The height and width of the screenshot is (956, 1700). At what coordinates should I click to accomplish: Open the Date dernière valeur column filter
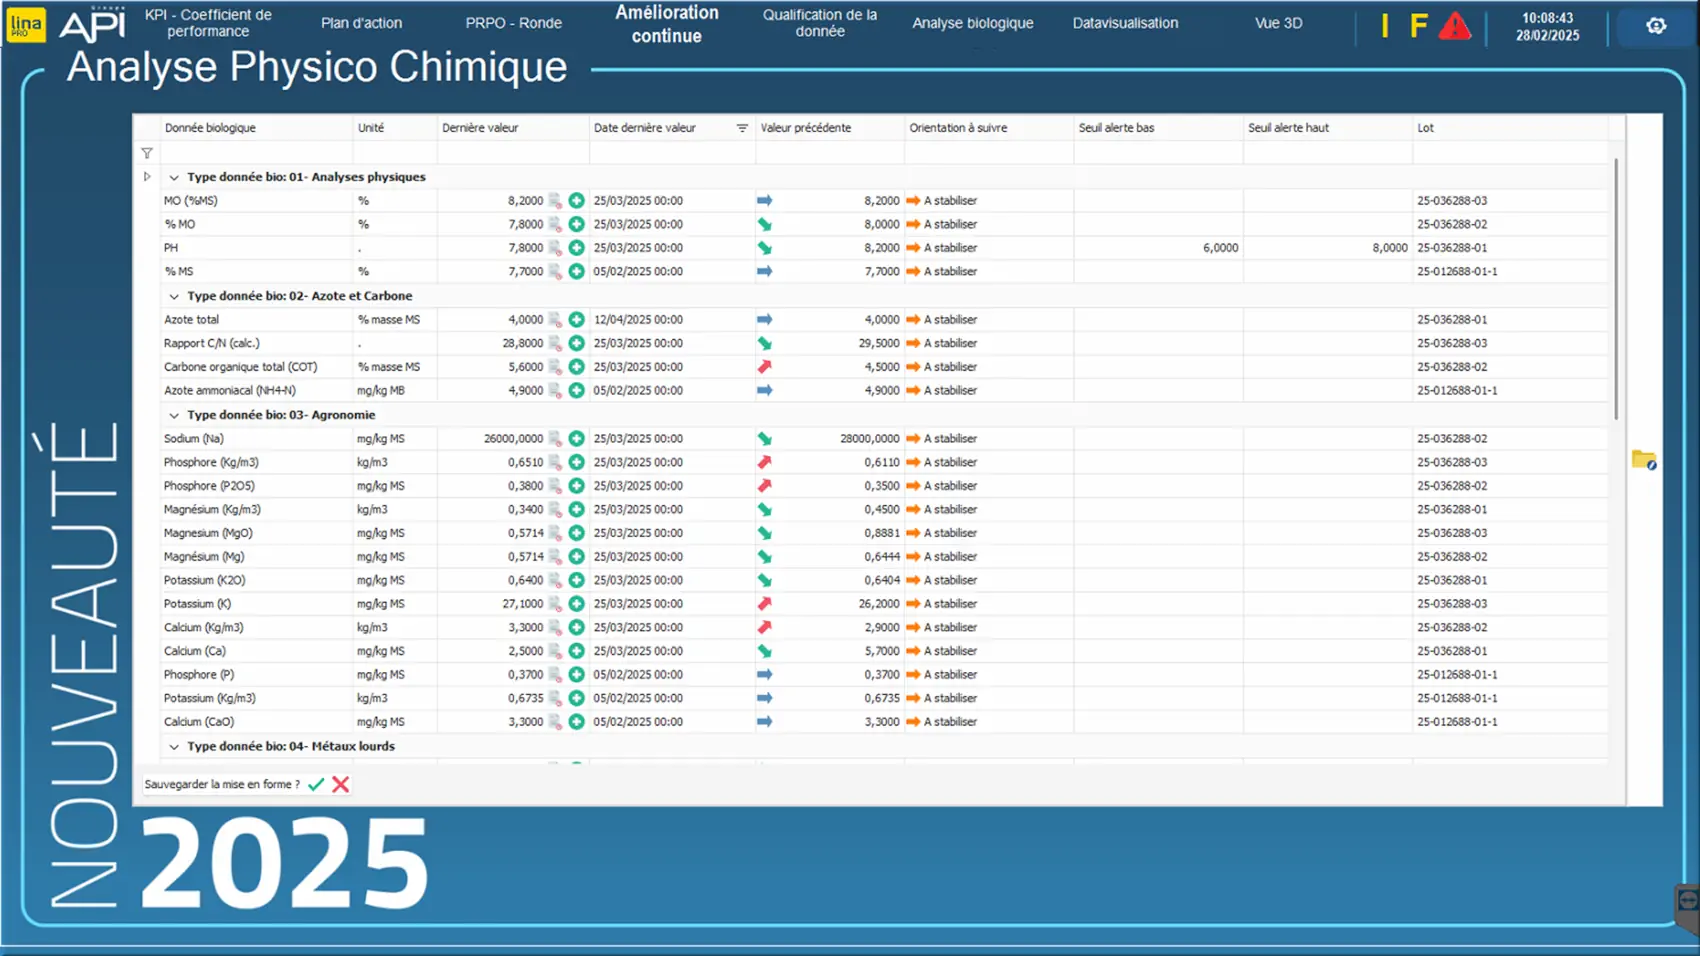point(742,128)
